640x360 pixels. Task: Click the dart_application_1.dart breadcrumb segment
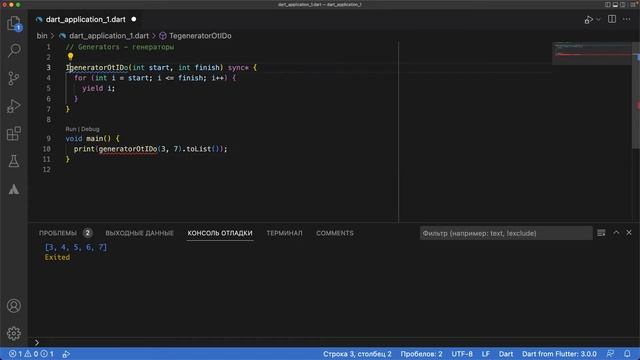(109, 36)
